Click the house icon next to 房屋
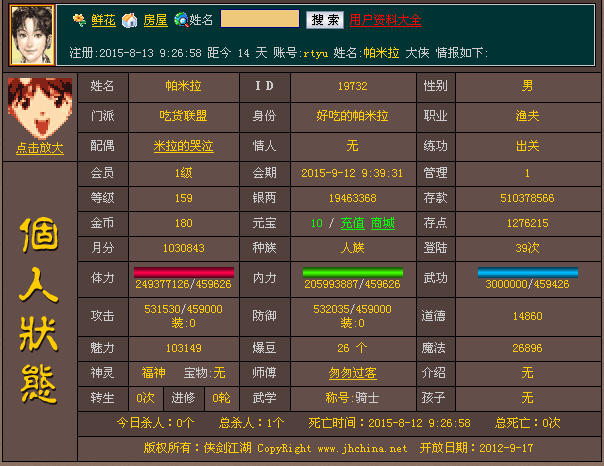This screenshot has height=466, width=604. pyautogui.click(x=129, y=20)
